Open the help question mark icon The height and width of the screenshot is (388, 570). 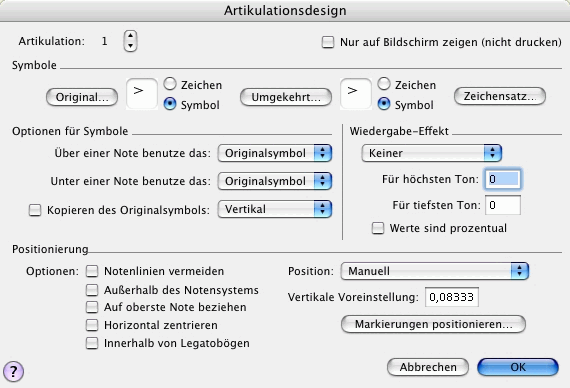click(x=13, y=371)
